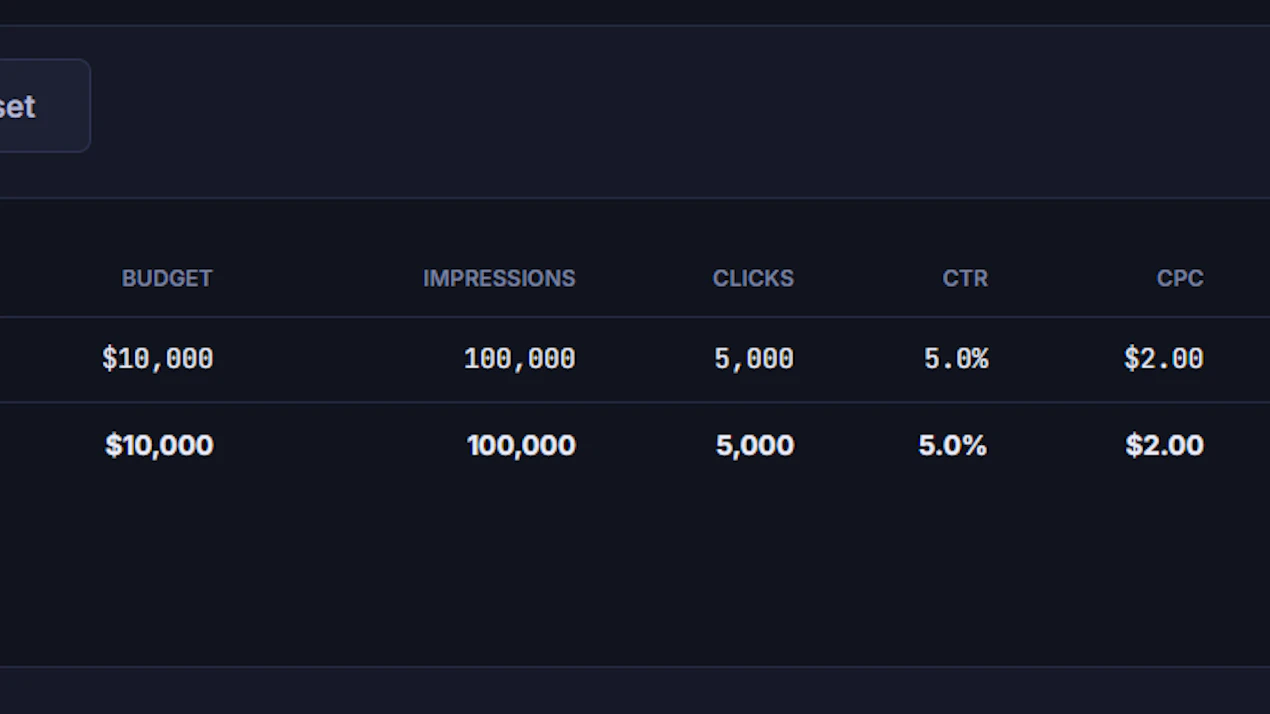The image size is (1270, 714).
Task: Select the 5.0% CTR cell in first row
Action: [956, 359]
